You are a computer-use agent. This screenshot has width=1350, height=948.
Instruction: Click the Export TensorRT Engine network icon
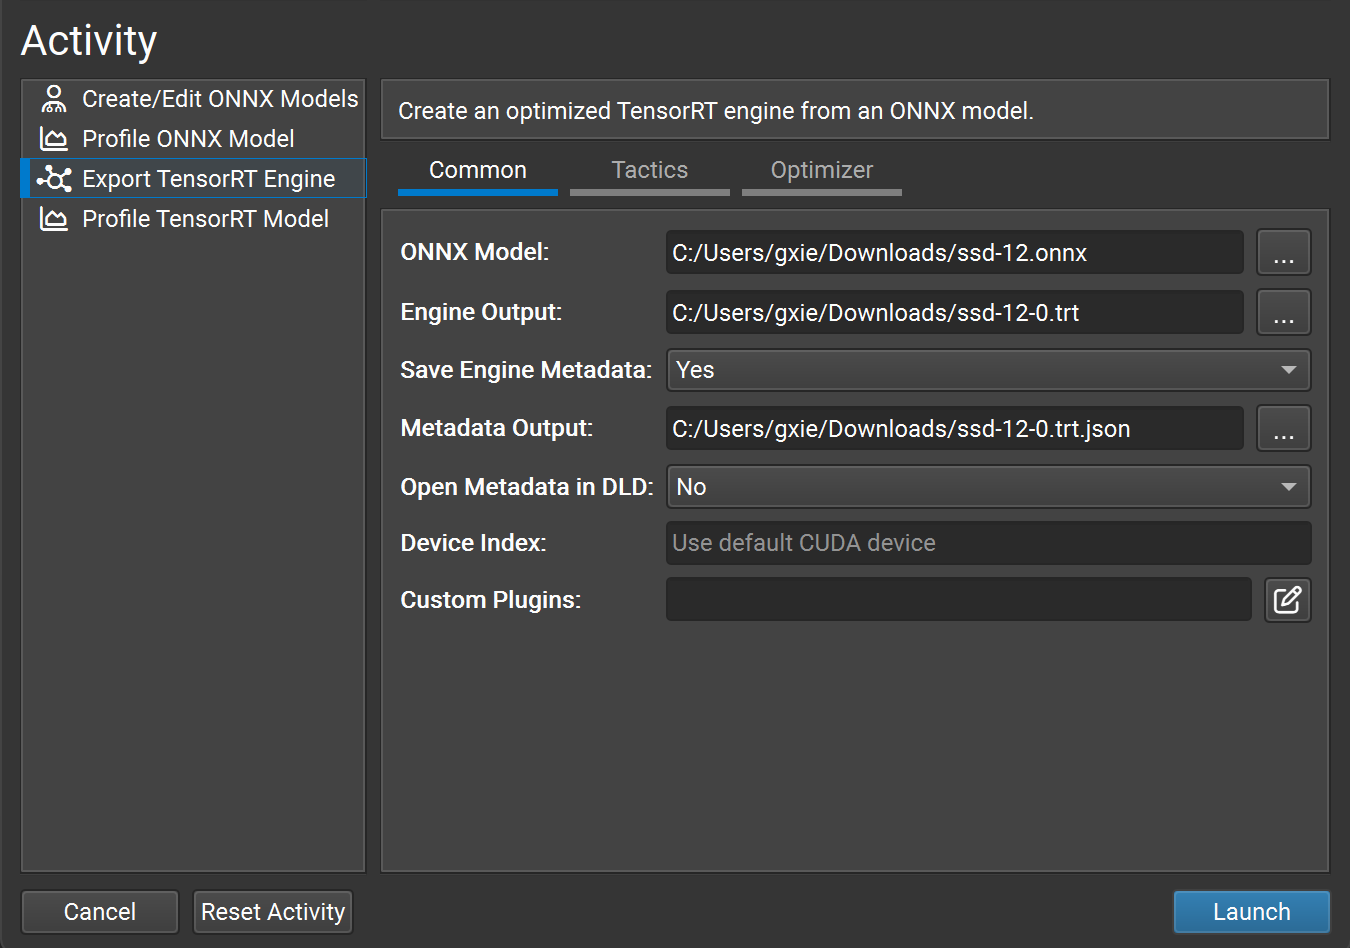pos(53,178)
